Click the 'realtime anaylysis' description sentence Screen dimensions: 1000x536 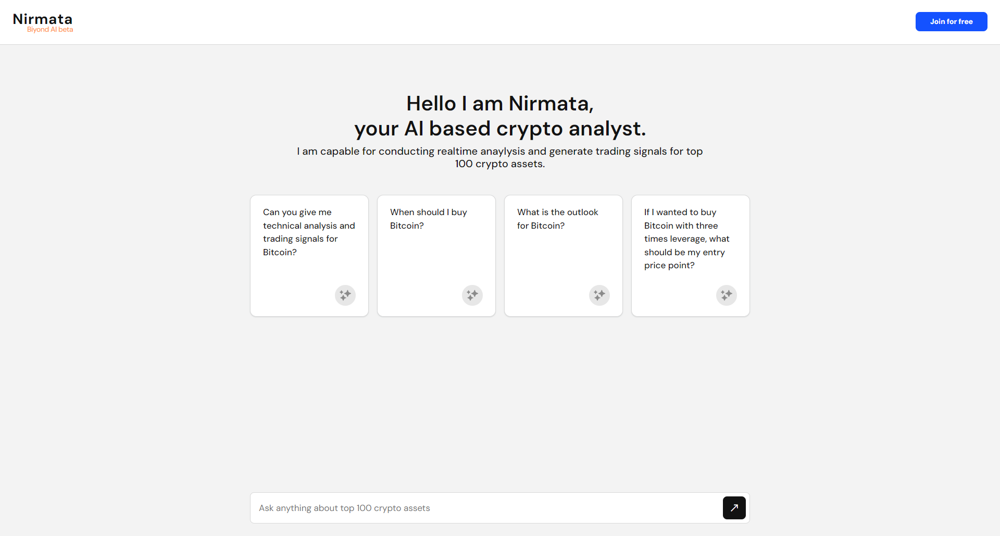pyautogui.click(x=500, y=151)
